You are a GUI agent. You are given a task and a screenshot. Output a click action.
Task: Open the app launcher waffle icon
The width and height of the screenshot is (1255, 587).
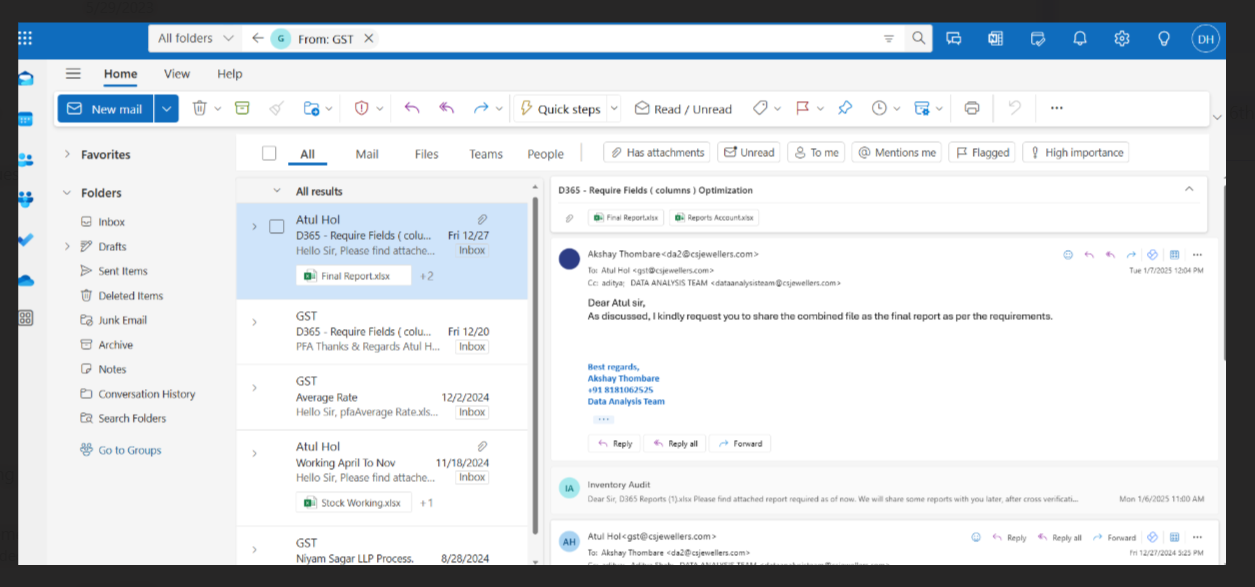tap(25, 38)
